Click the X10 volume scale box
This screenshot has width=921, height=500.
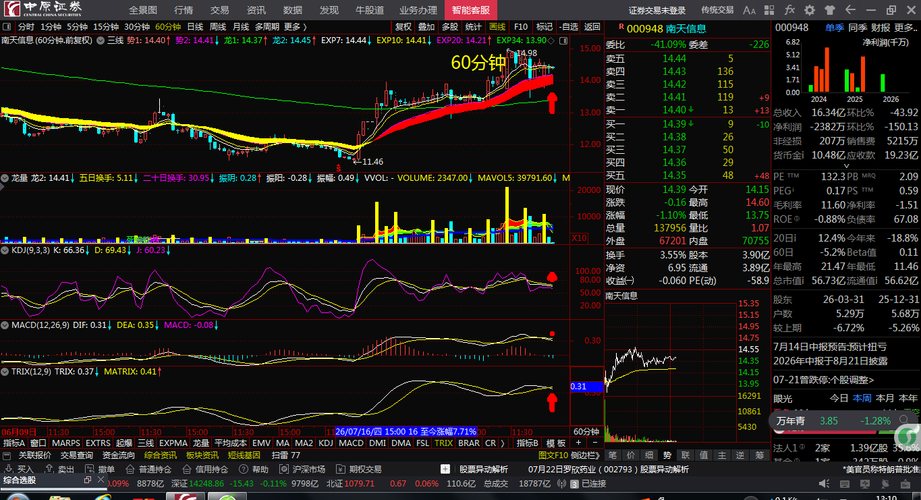click(x=579, y=238)
